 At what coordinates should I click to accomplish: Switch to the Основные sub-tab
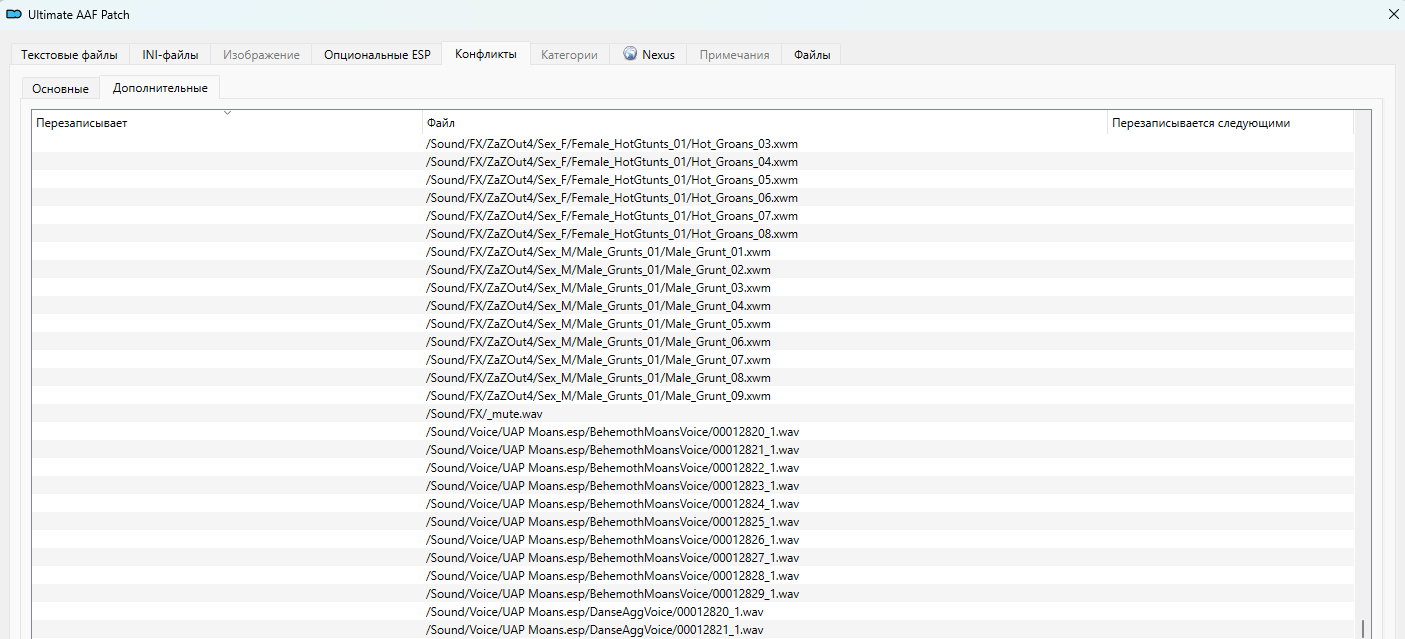(60, 89)
